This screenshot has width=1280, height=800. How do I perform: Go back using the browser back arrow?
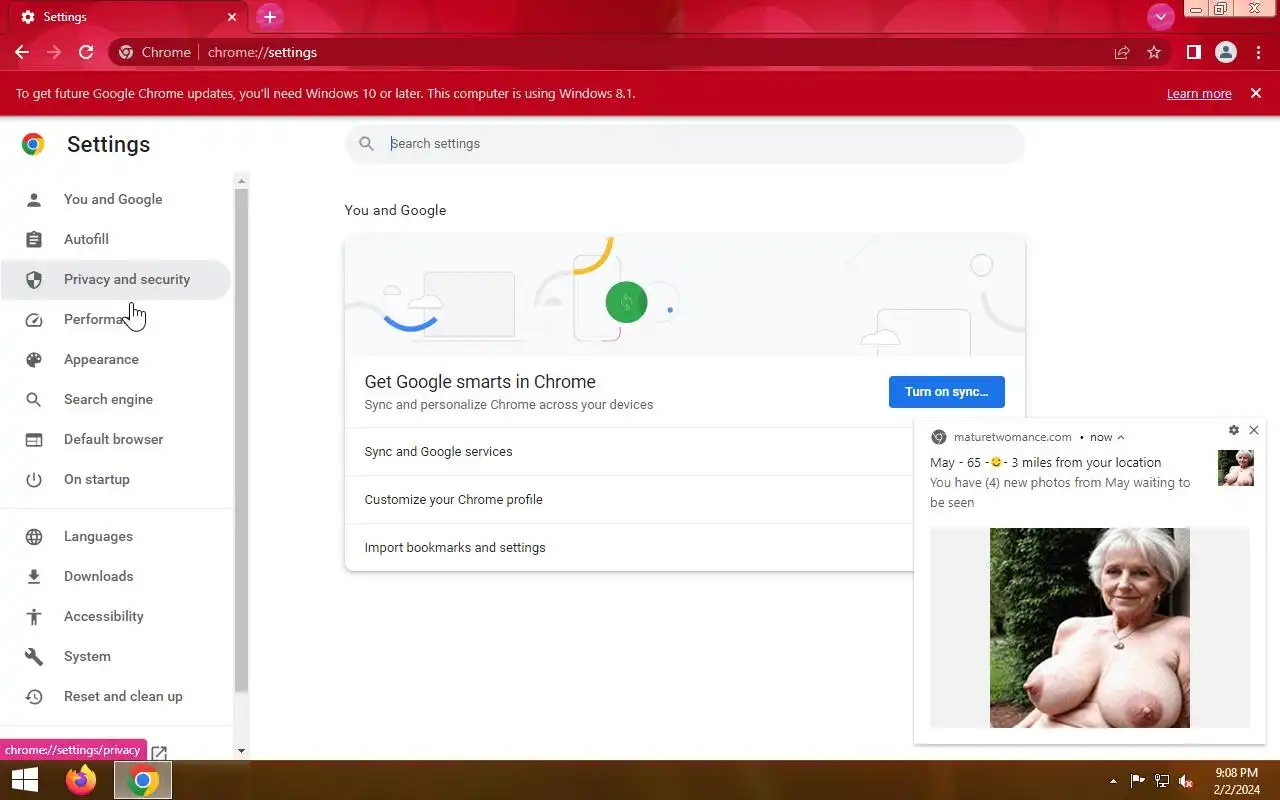coord(22,52)
